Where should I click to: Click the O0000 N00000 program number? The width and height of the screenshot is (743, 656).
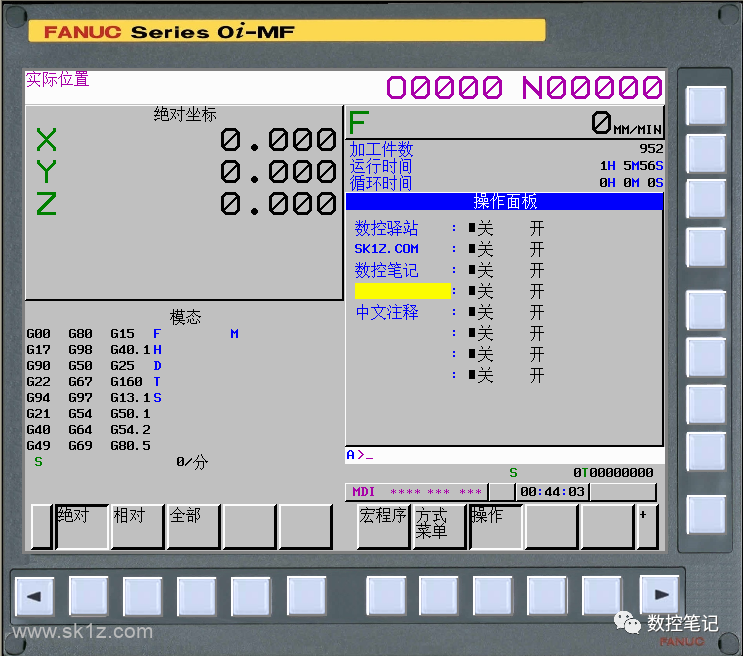(525, 88)
